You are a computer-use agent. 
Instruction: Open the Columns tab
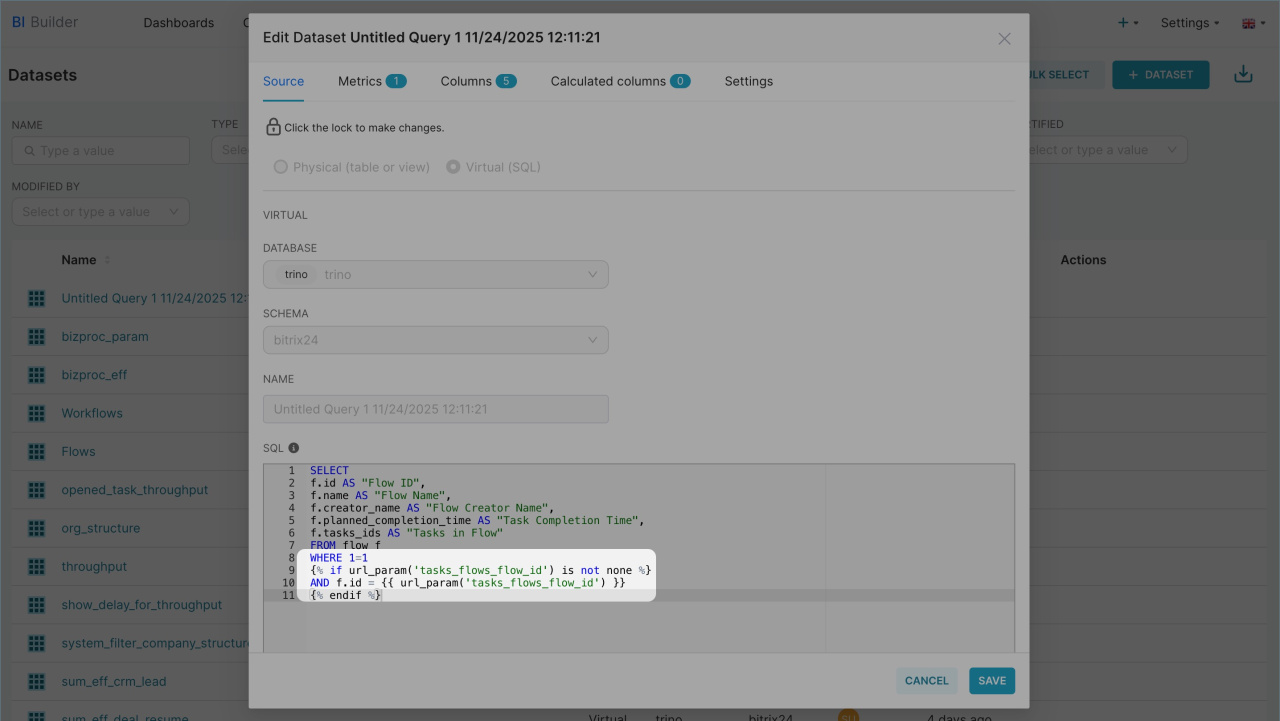477,81
